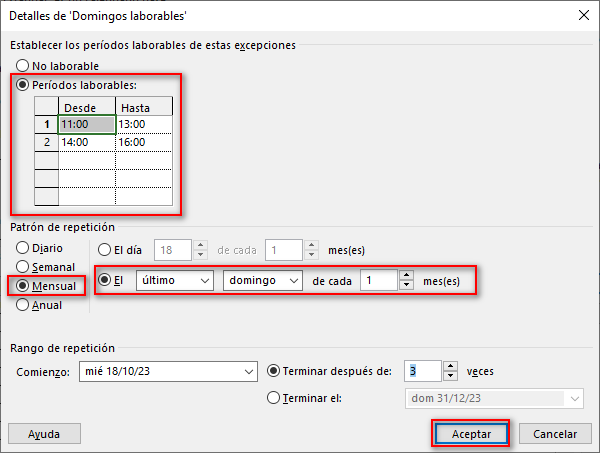
Task: Select the Anual repetition pattern
Action: 23,305
